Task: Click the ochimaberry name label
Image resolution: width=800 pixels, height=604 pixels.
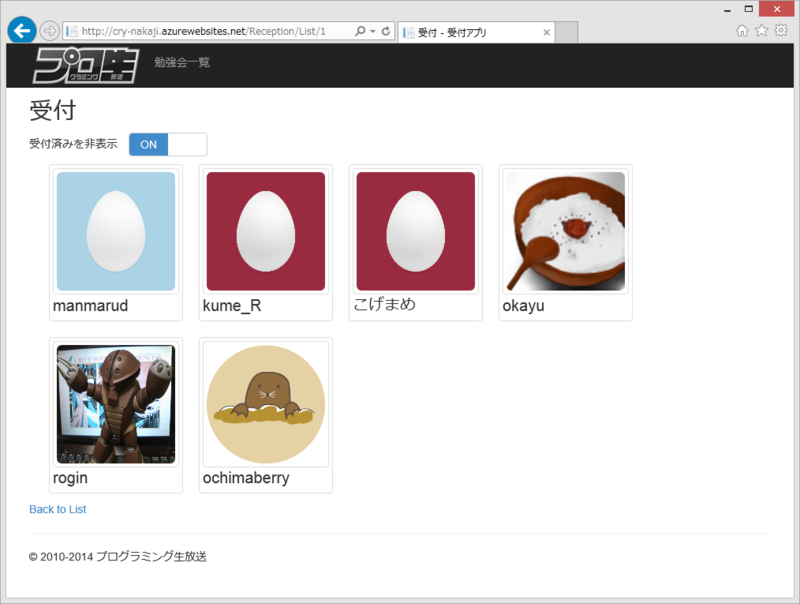Action: tap(246, 478)
